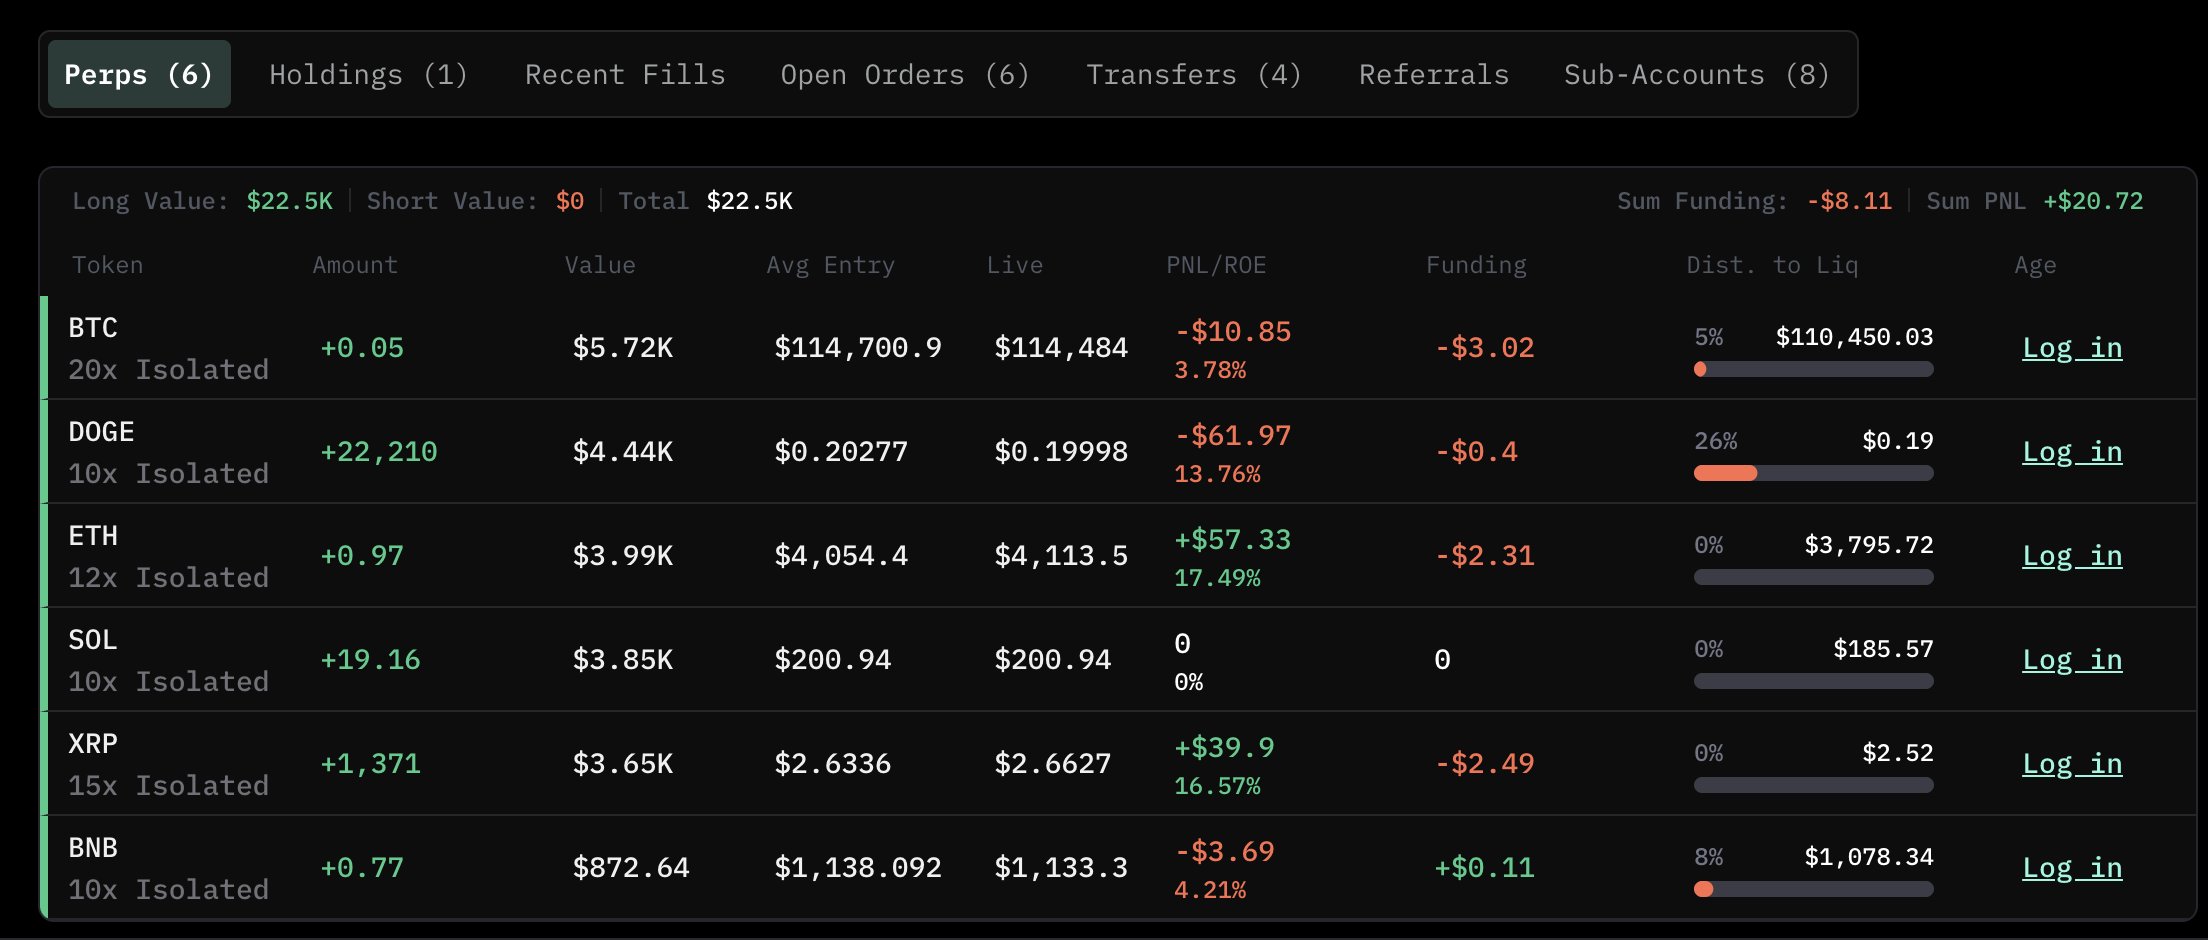Image resolution: width=2208 pixels, height=940 pixels.
Task: Click the Dist. to Liq column header
Action: coord(1772,265)
